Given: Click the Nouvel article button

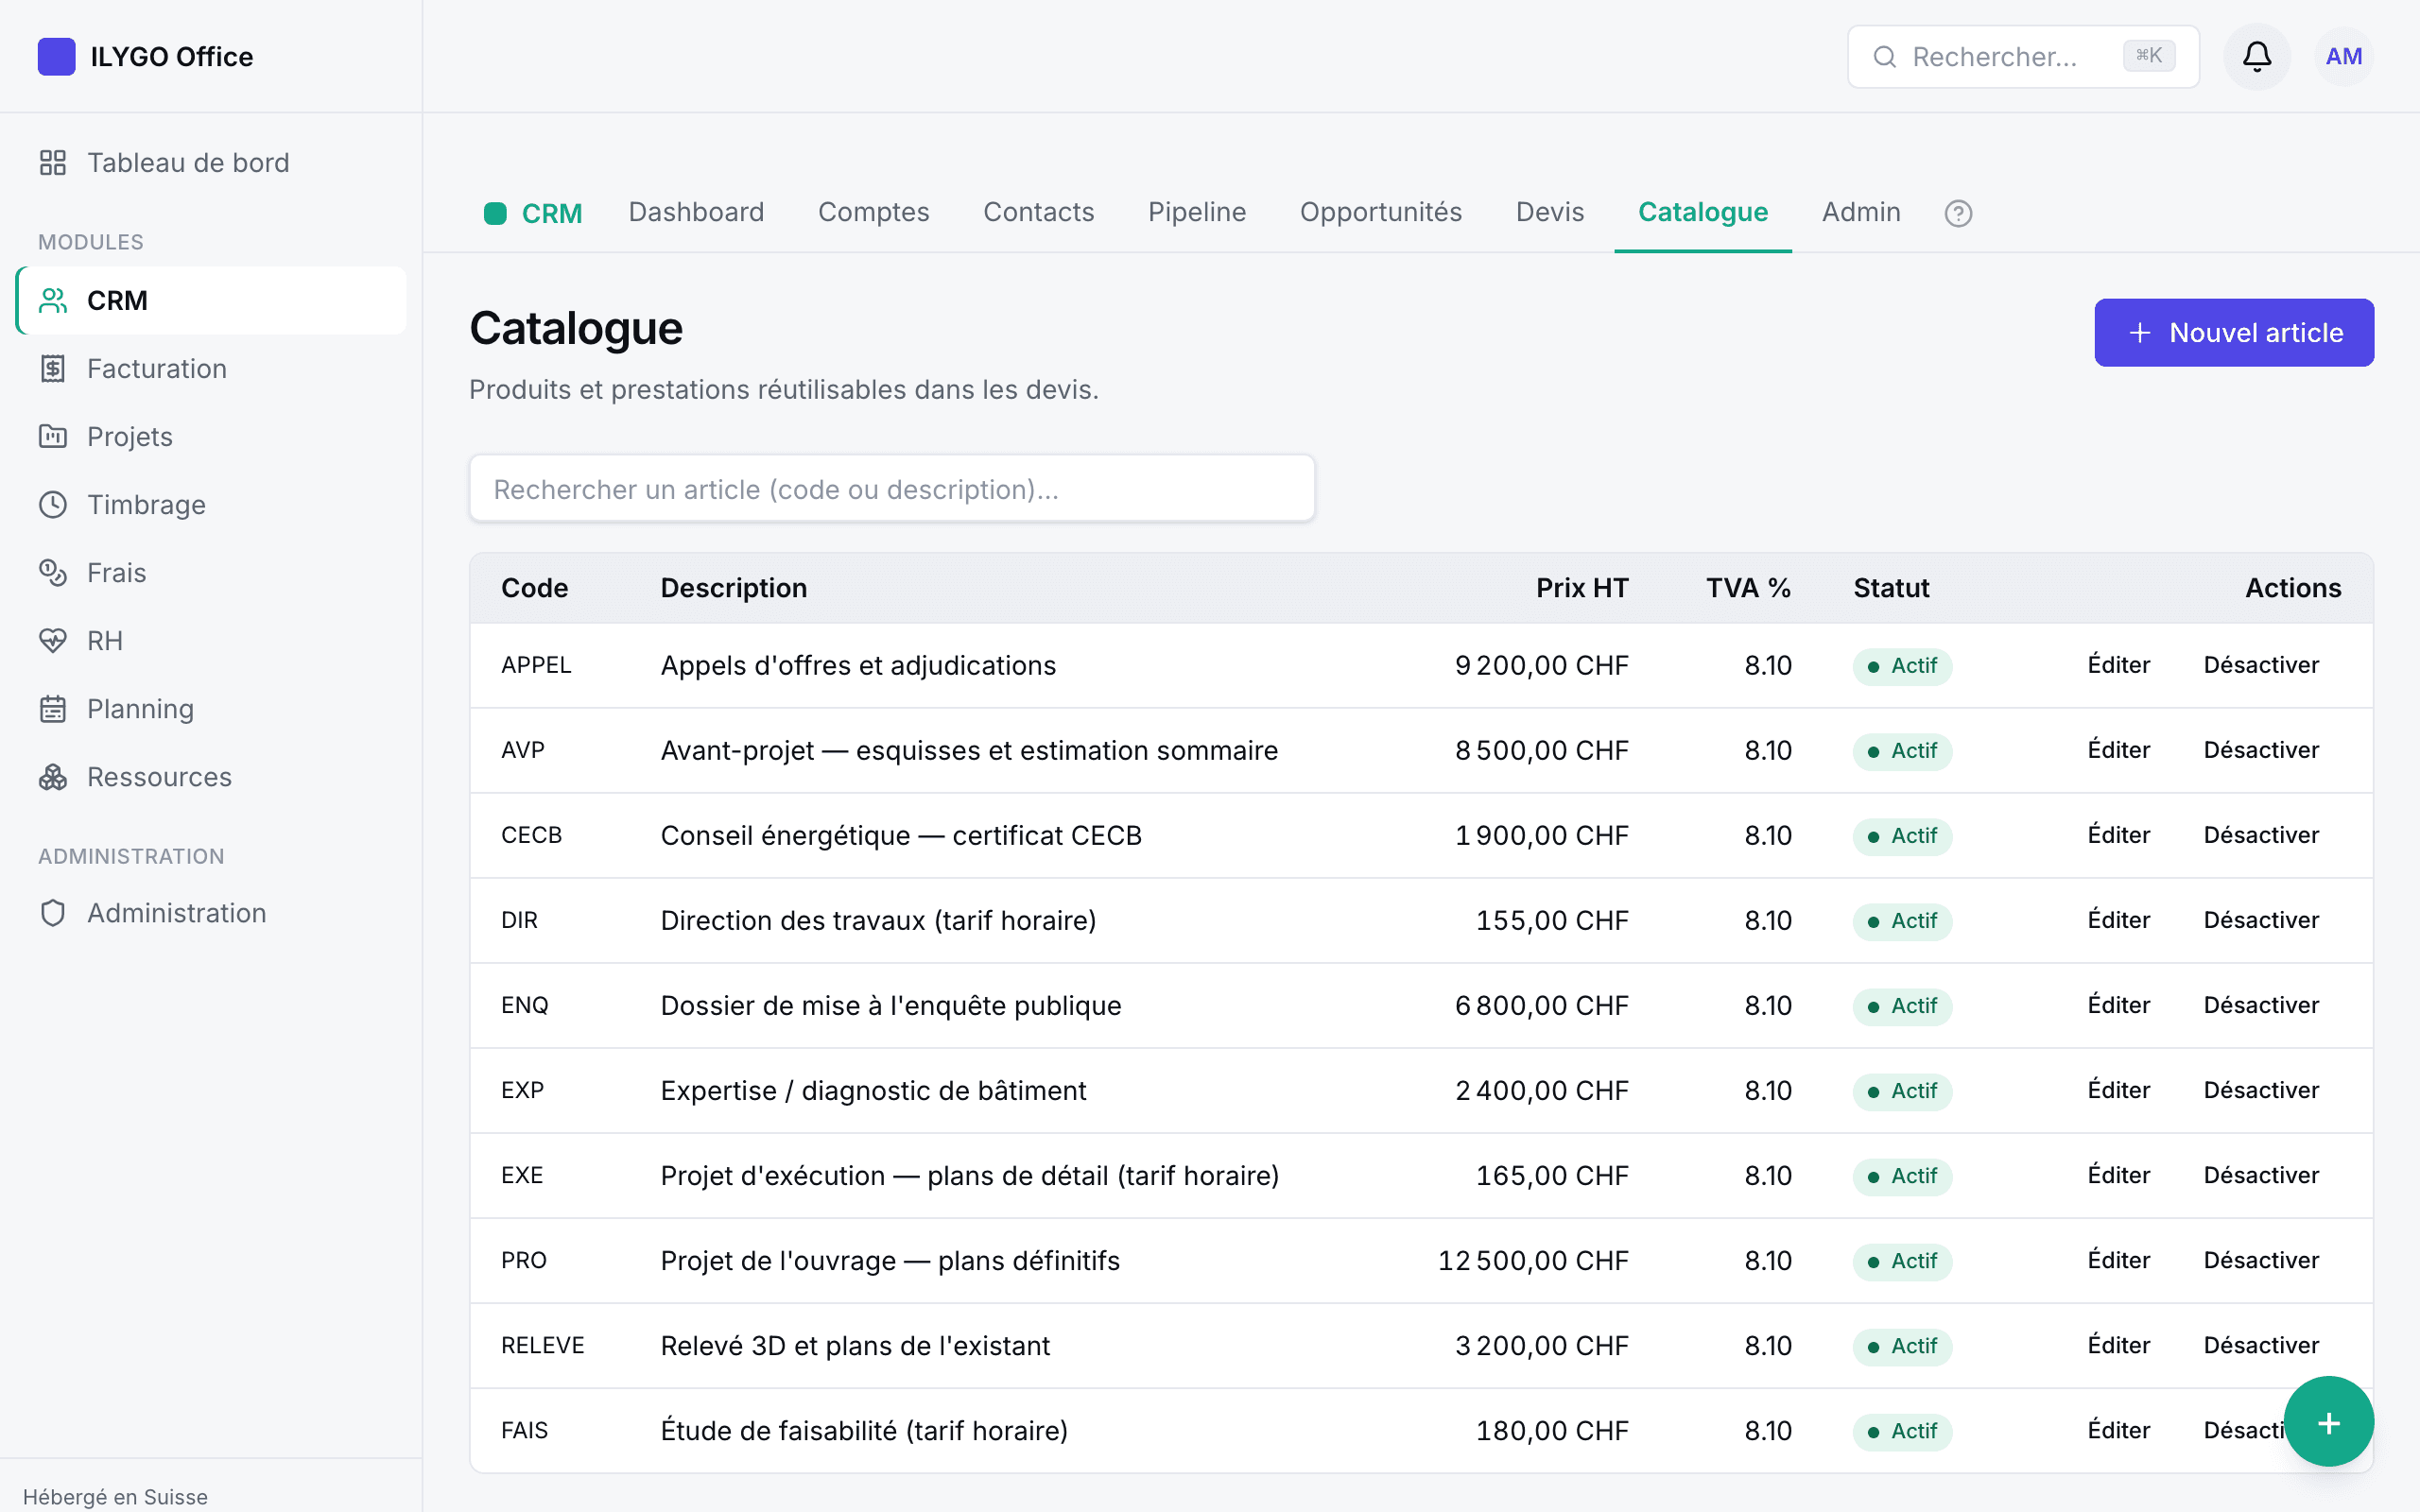Looking at the screenshot, I should pos(2234,333).
